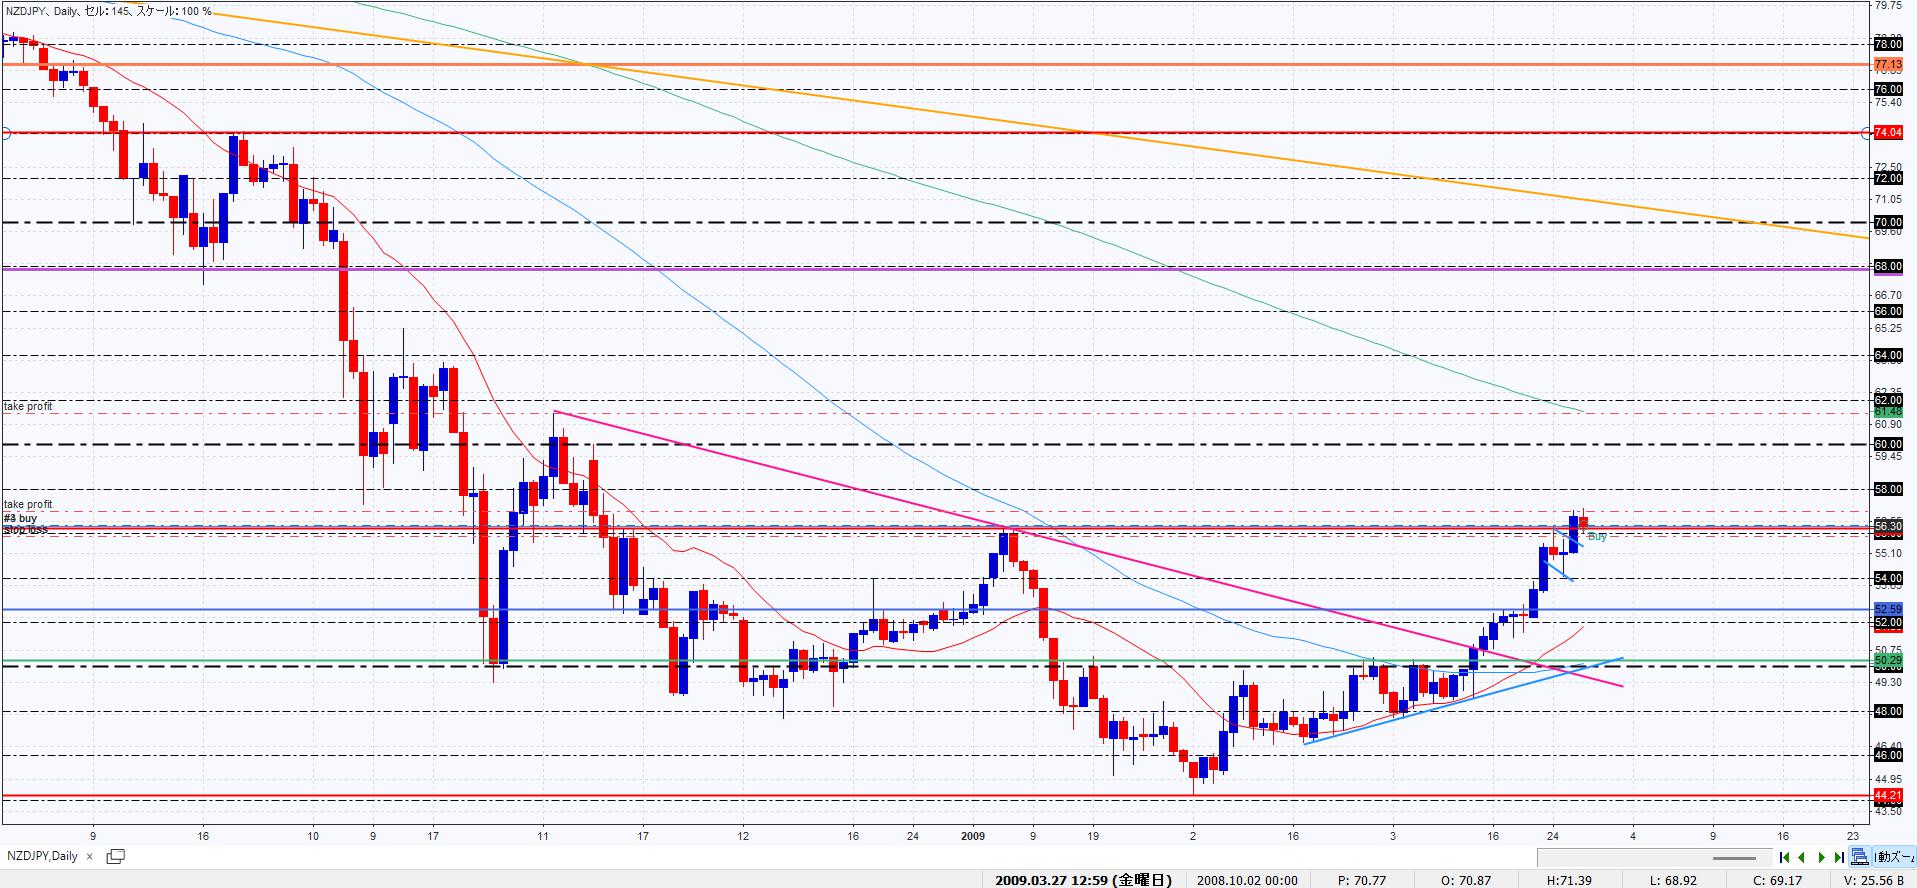Click the #3 buy order label
This screenshot has height=888, width=1917.
pos(20,518)
